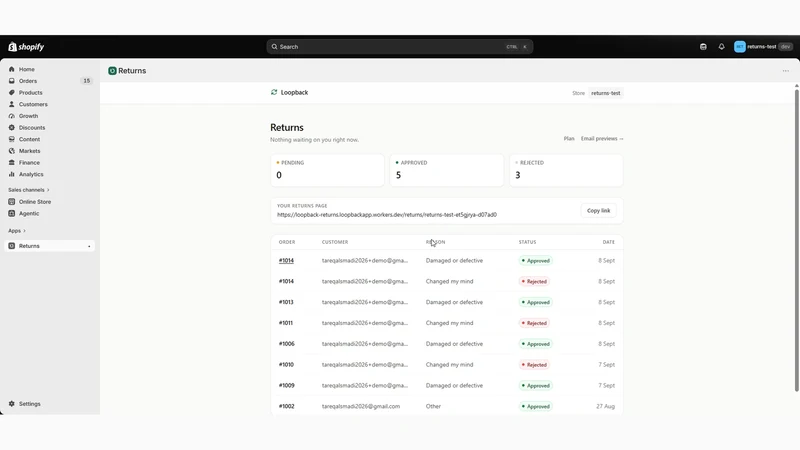The height and width of the screenshot is (450, 800).
Task: Click the returns-test store badge
Action: pyautogui.click(x=606, y=93)
